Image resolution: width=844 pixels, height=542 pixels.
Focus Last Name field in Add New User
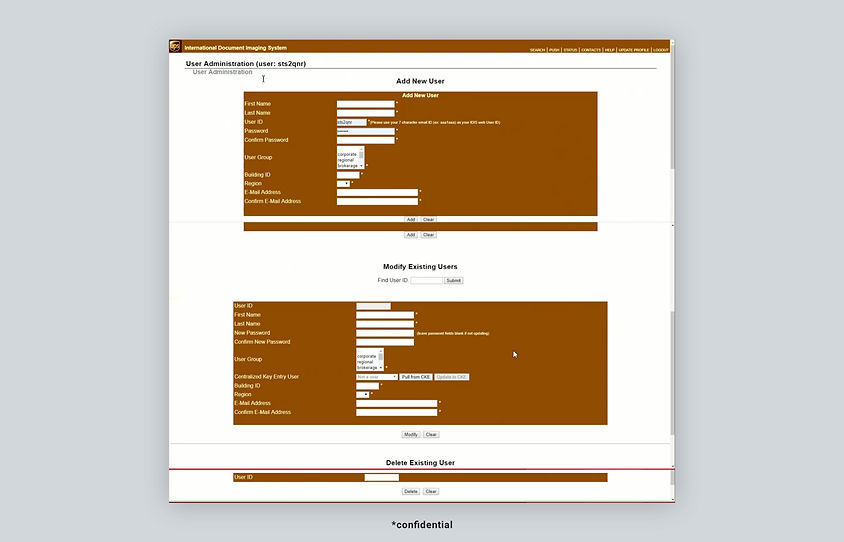365,113
